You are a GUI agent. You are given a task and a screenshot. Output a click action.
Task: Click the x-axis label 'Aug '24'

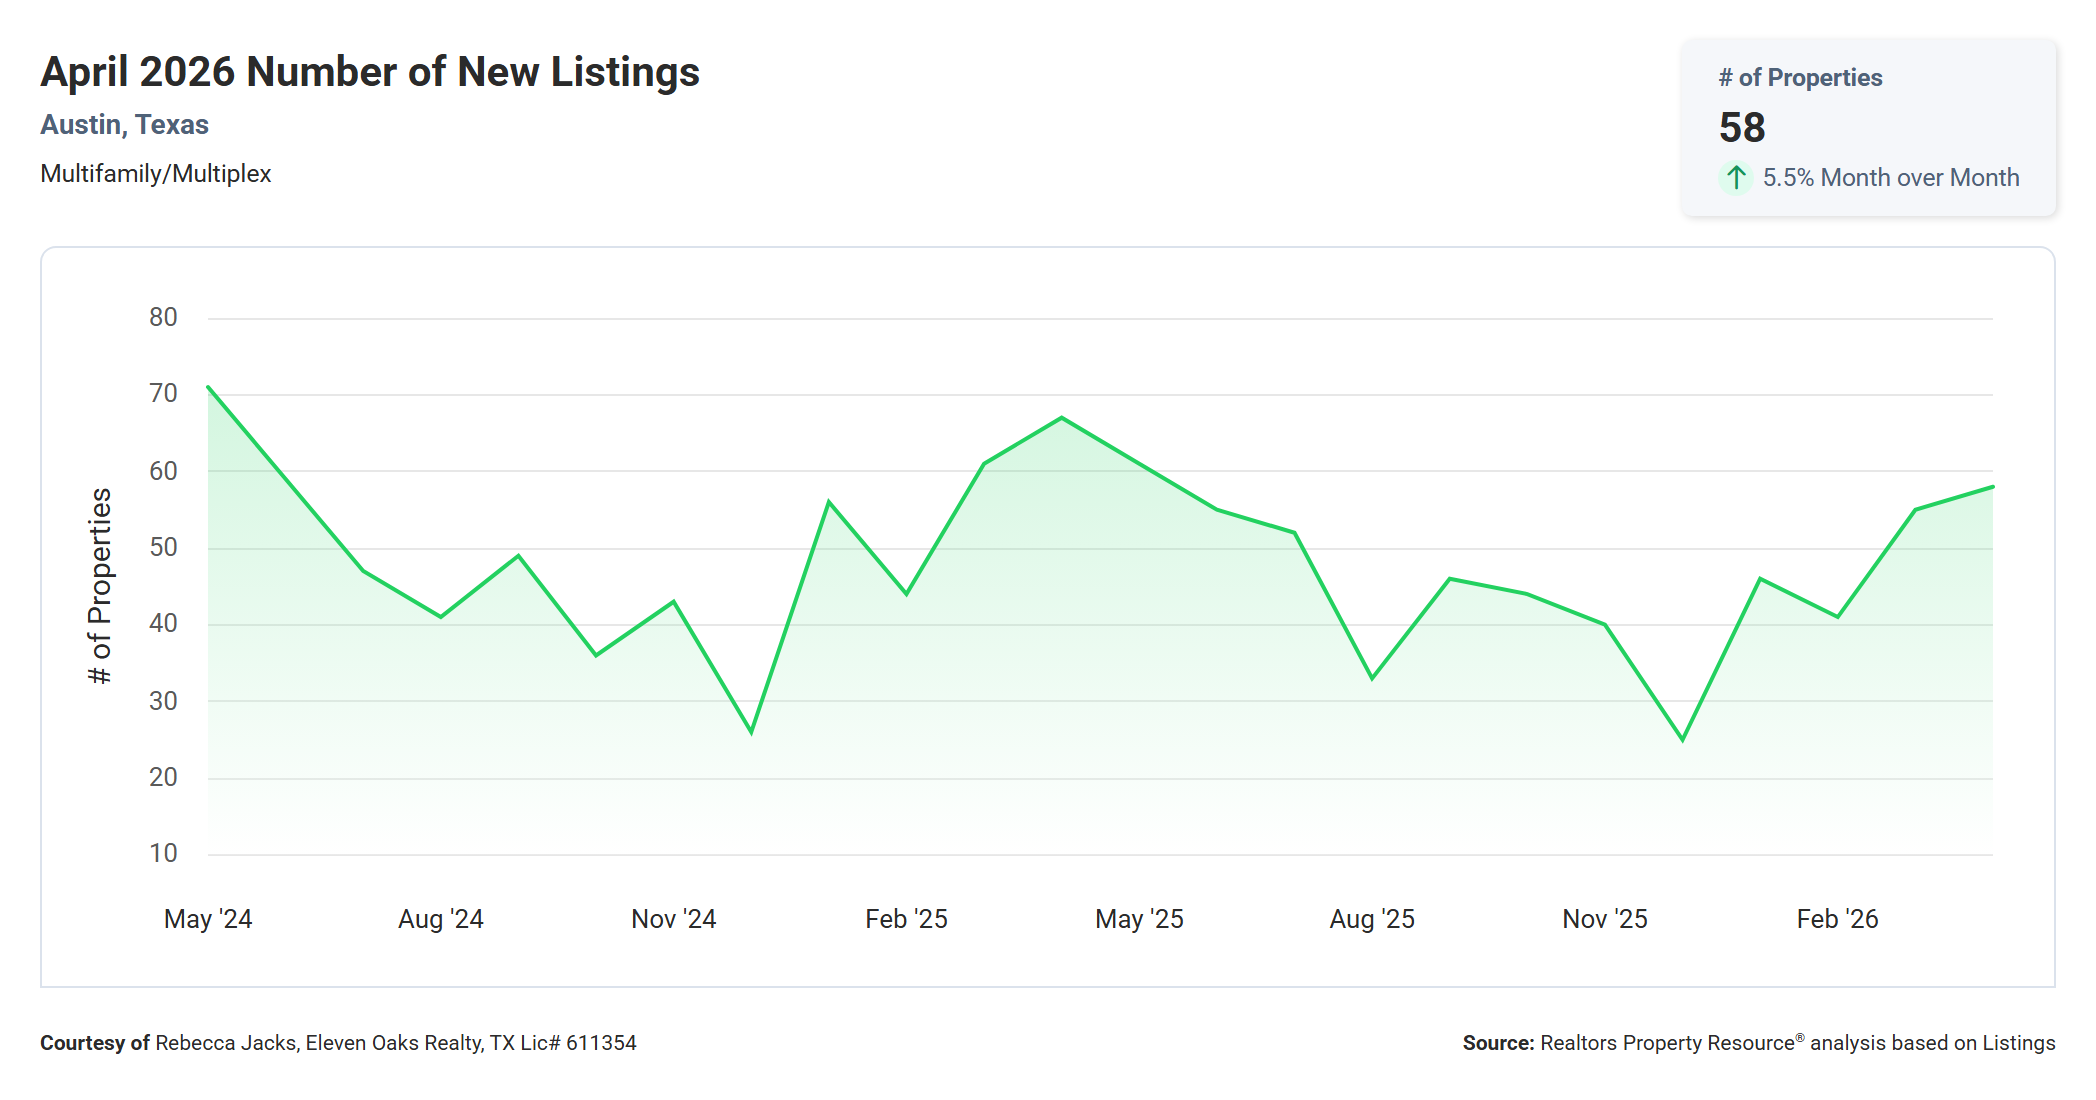[x=441, y=919]
